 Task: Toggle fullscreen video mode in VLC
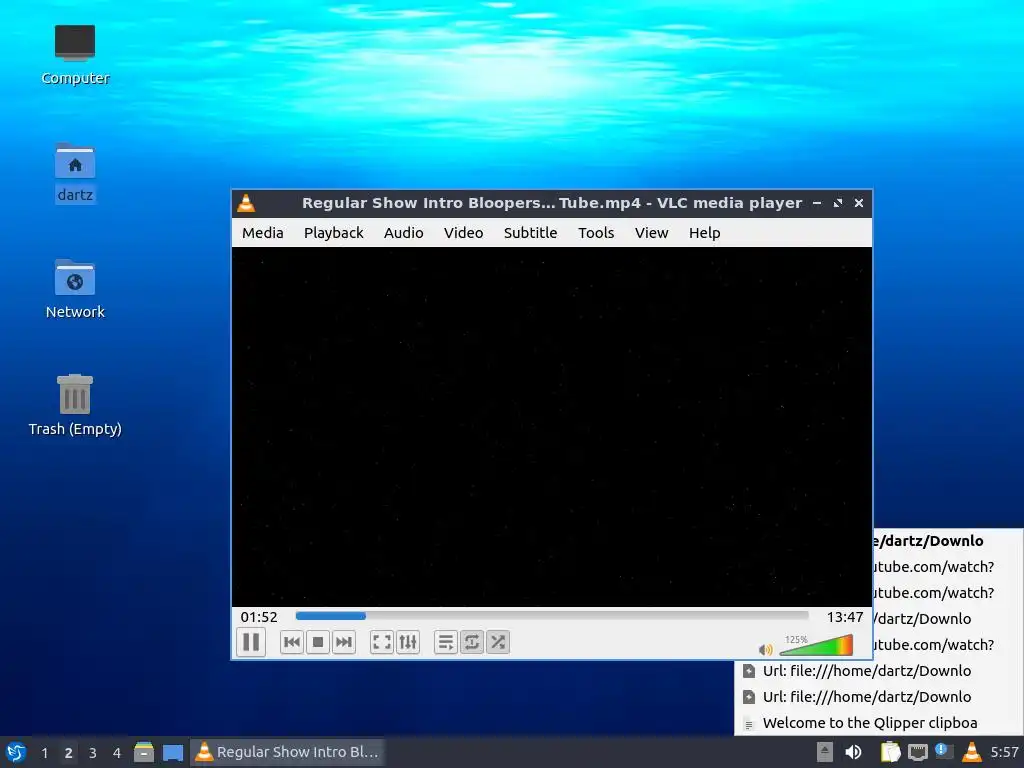381,642
